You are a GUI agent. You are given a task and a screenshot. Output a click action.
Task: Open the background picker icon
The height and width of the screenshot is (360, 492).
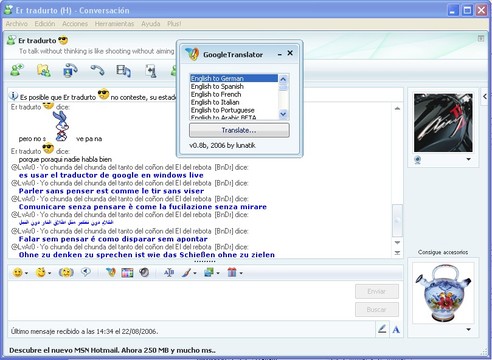(209, 273)
